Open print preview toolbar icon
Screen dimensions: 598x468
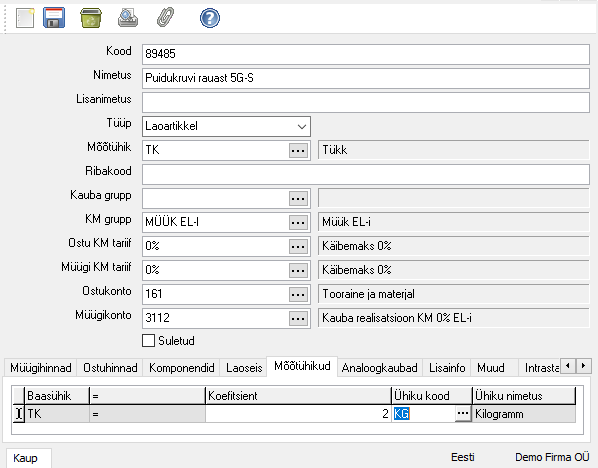tap(128, 18)
